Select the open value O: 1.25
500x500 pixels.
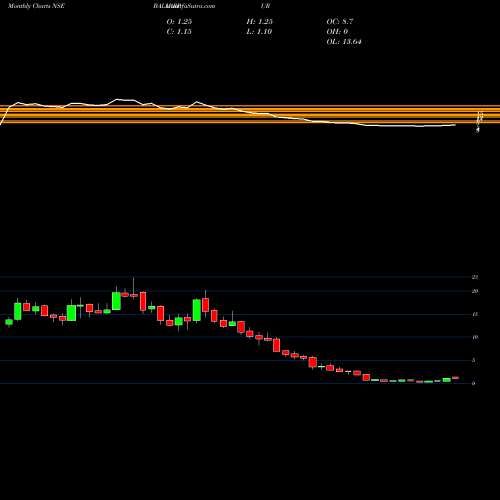[179, 22]
